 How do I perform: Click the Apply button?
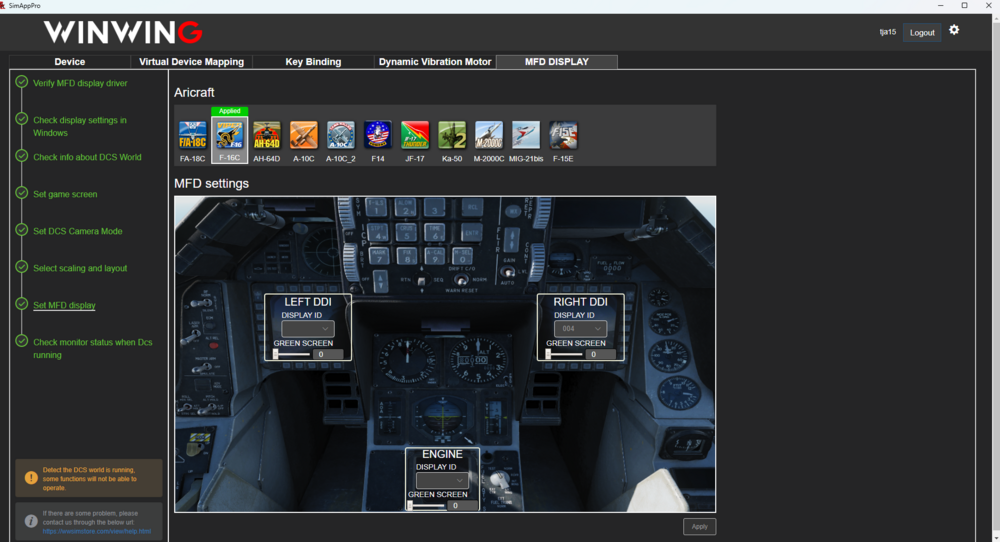tap(699, 527)
